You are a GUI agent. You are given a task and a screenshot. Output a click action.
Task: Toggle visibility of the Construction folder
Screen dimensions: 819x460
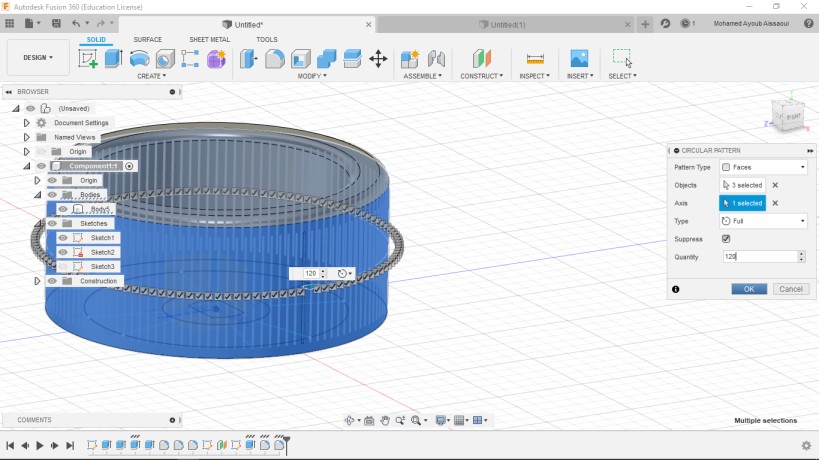52,281
